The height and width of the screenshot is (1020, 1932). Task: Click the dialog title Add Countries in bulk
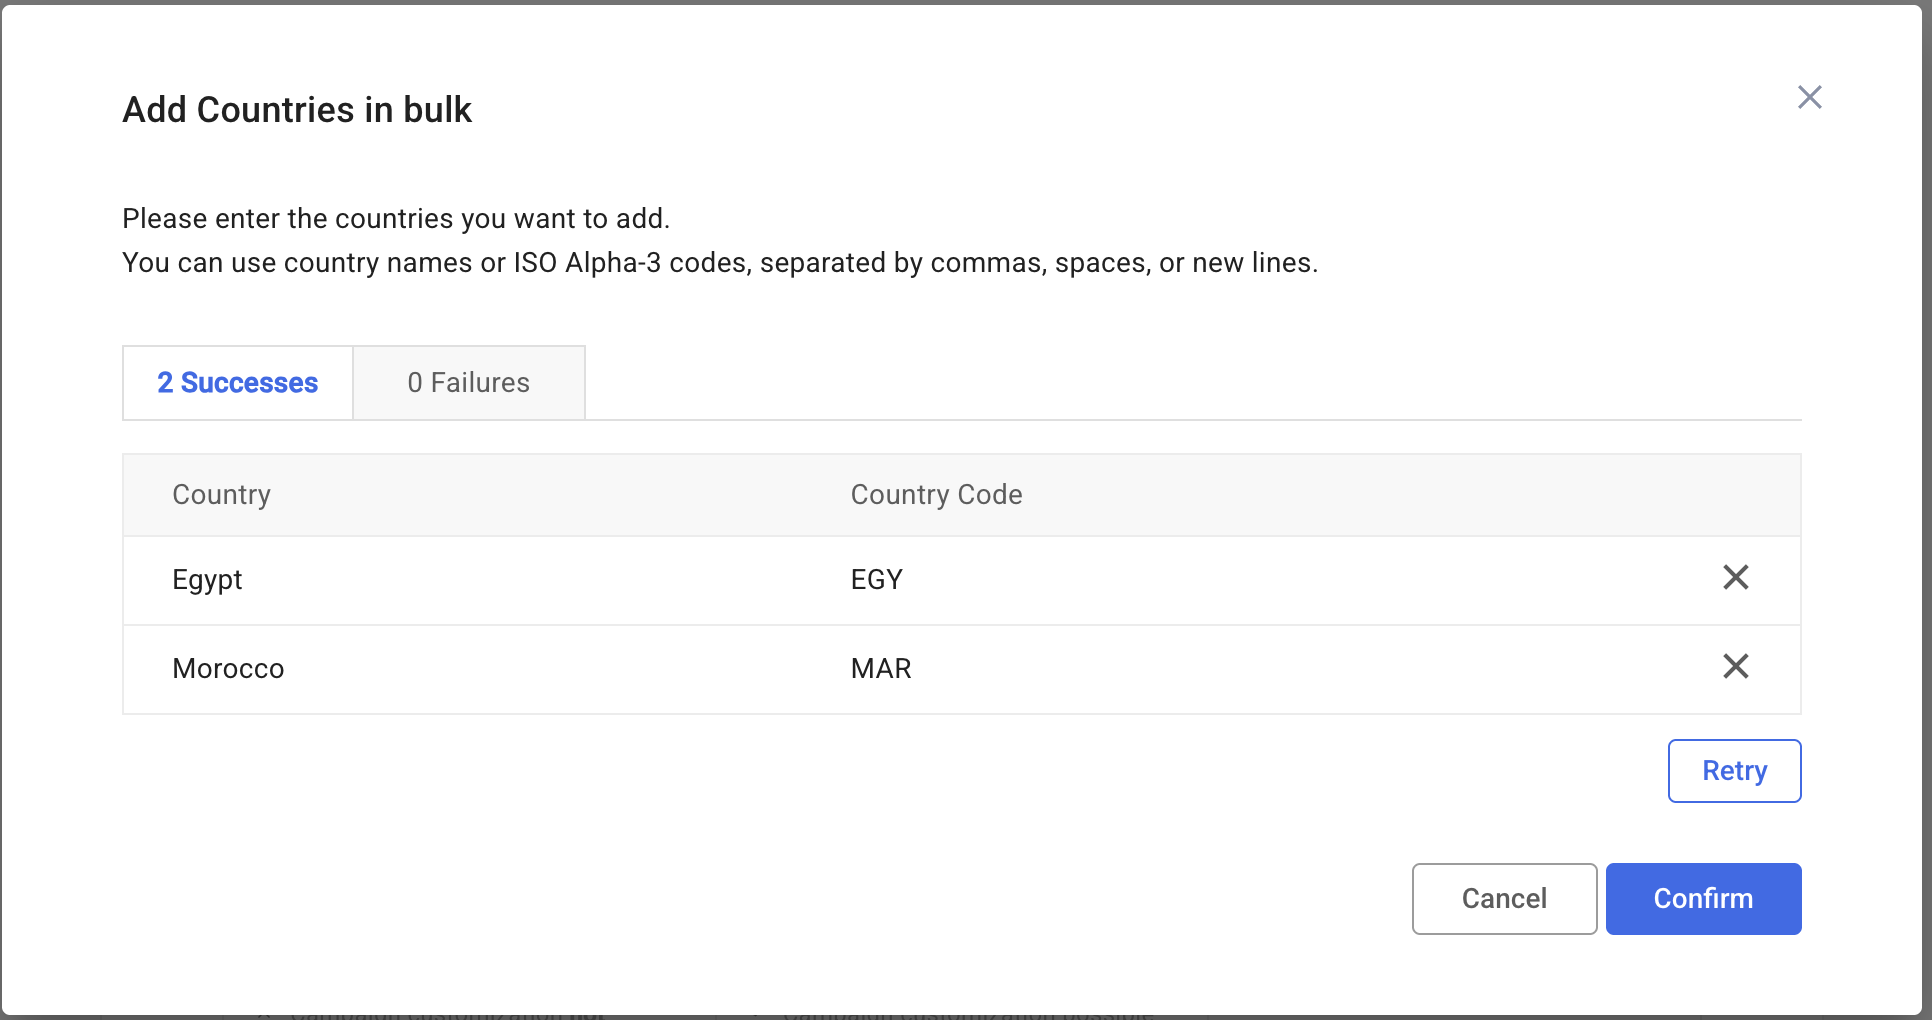pyautogui.click(x=297, y=110)
